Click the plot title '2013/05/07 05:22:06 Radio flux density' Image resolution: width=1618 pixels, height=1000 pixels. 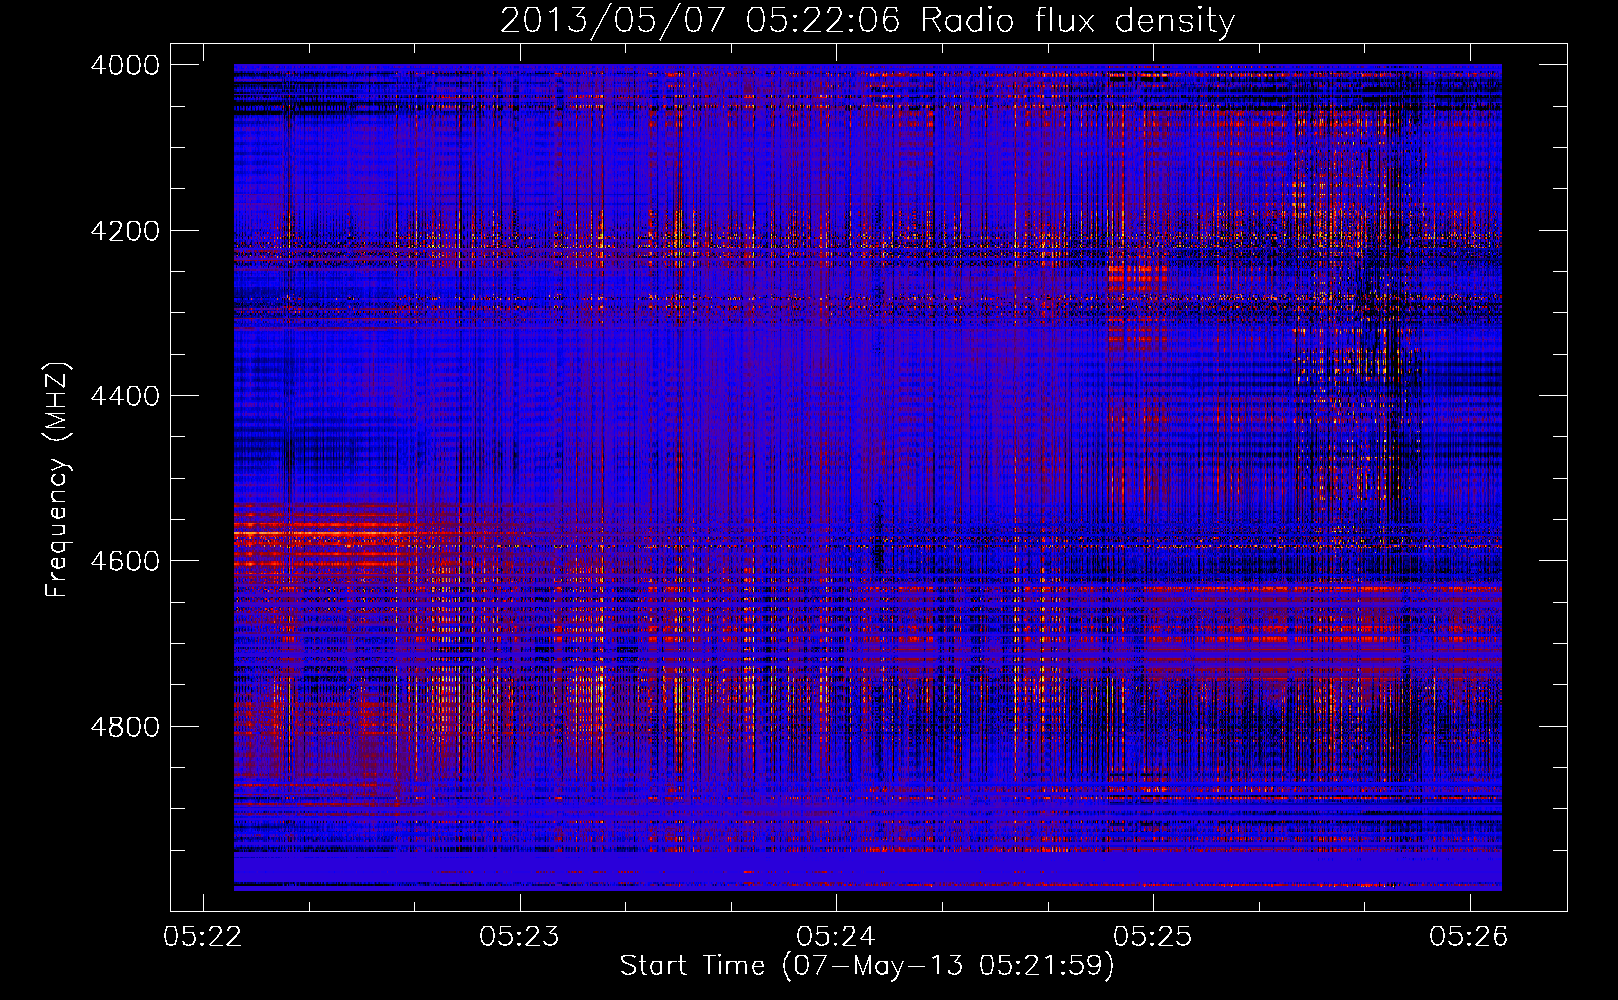868,21
